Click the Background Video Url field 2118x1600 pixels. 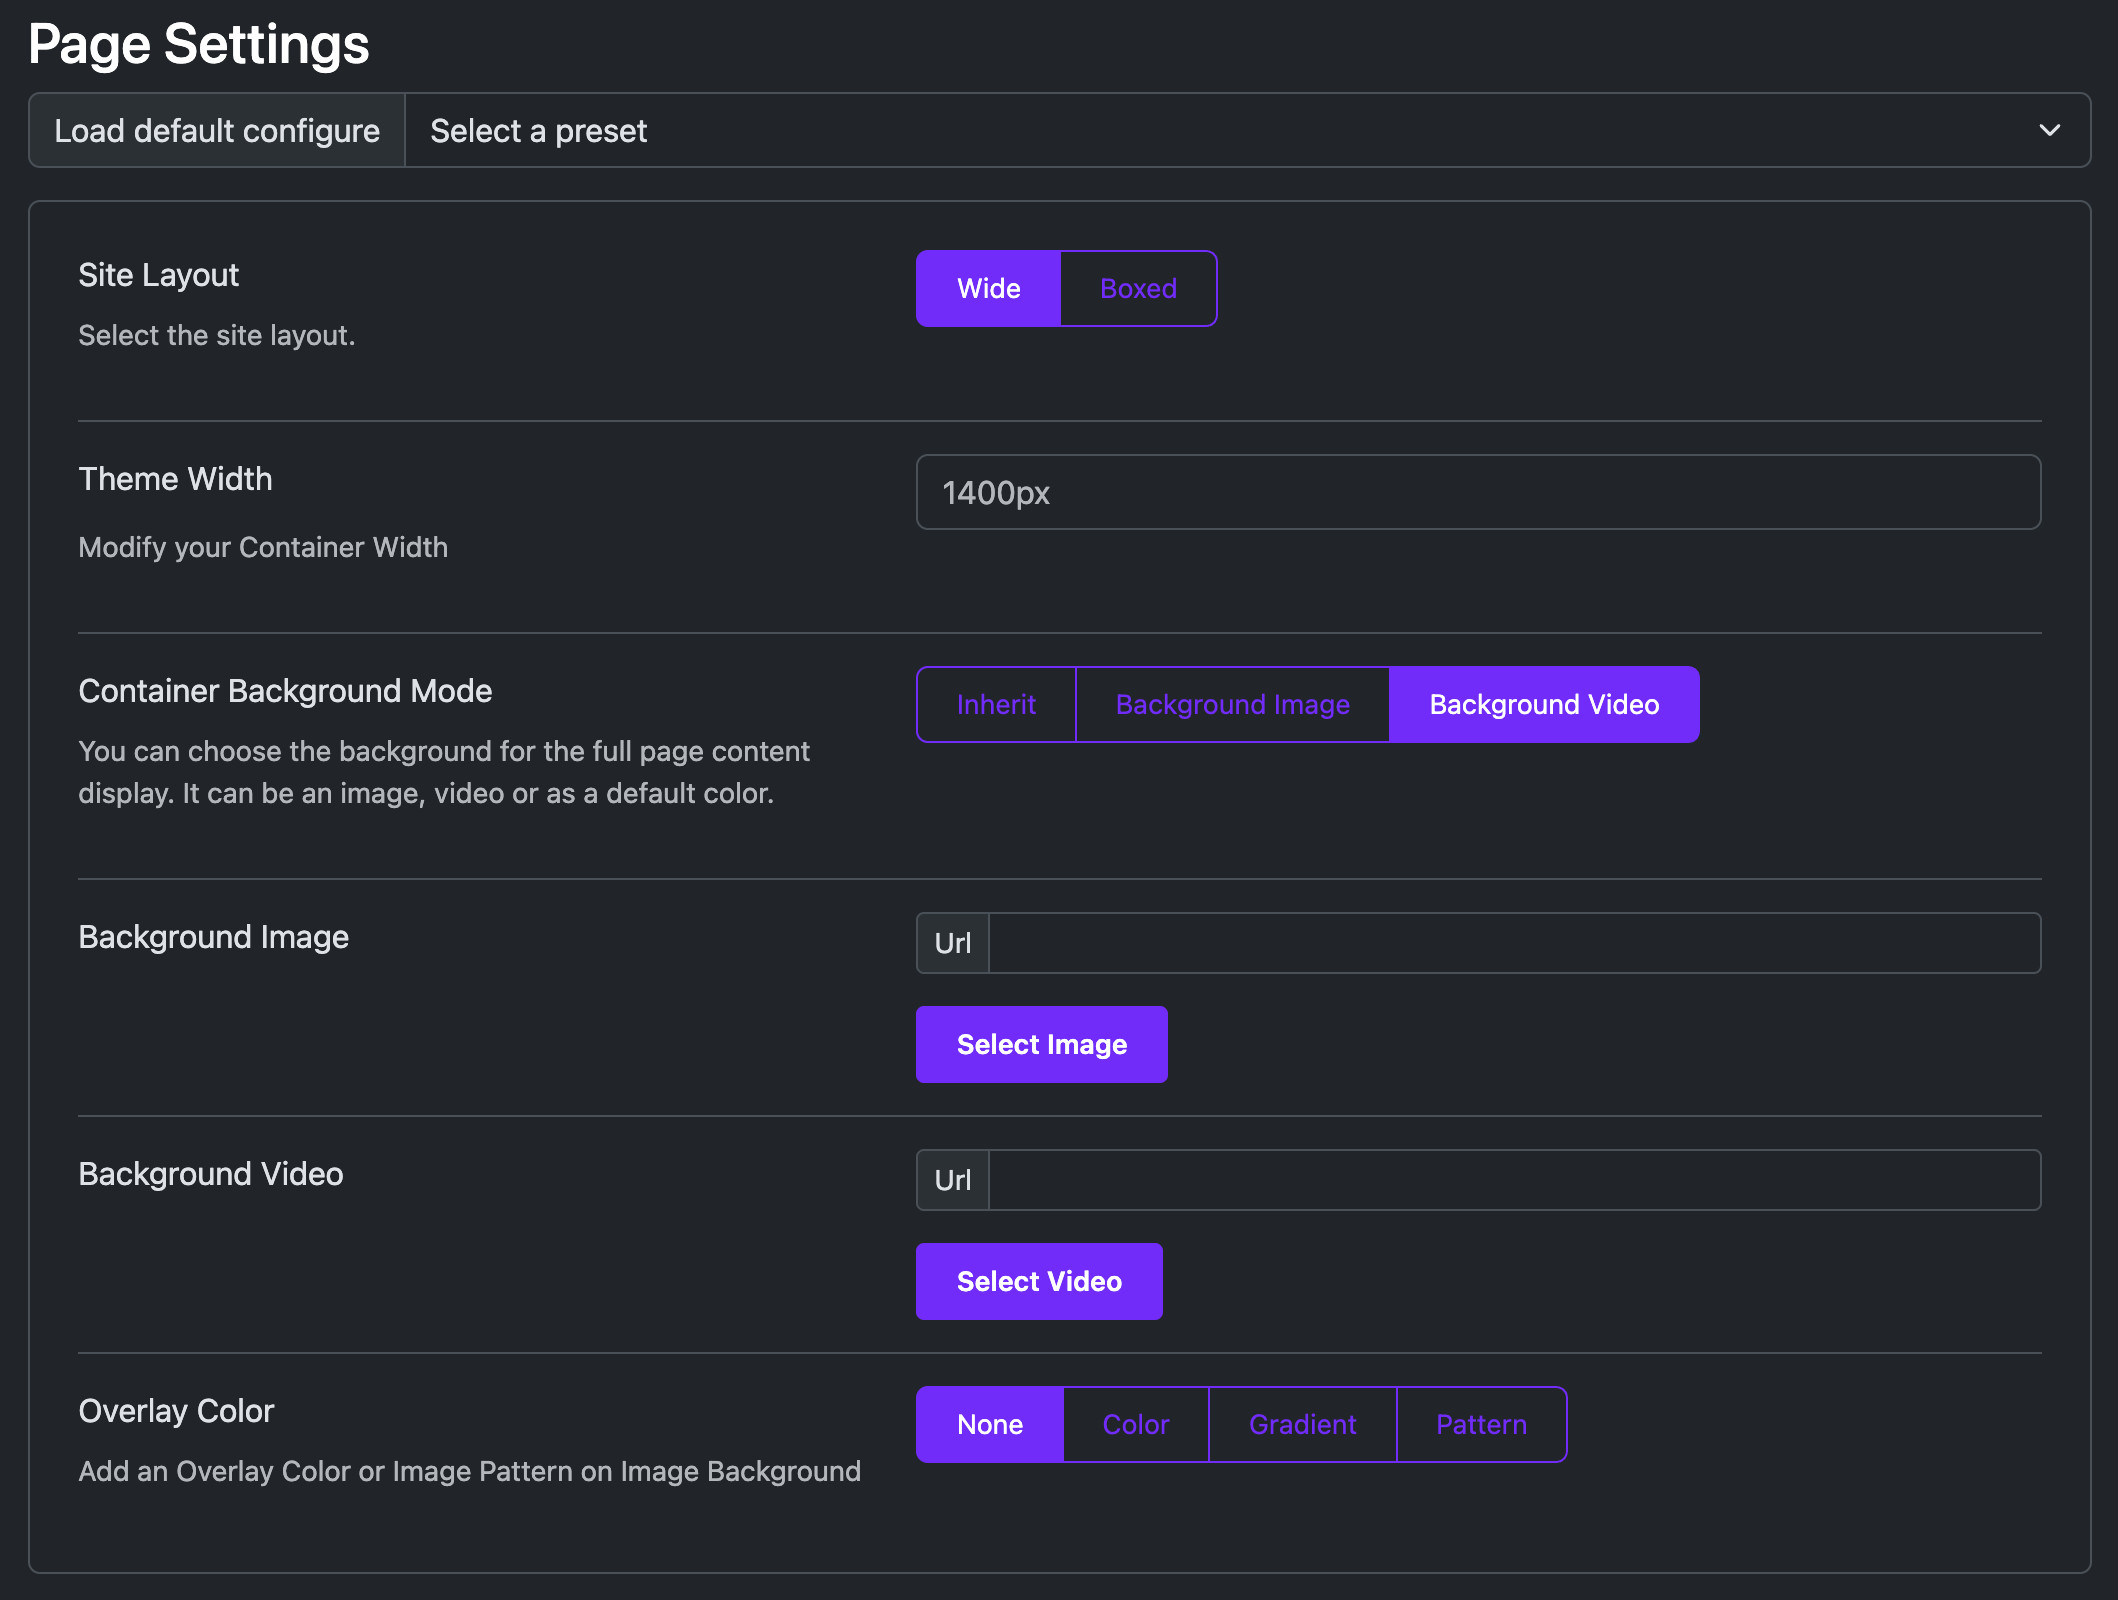pos(1514,1179)
